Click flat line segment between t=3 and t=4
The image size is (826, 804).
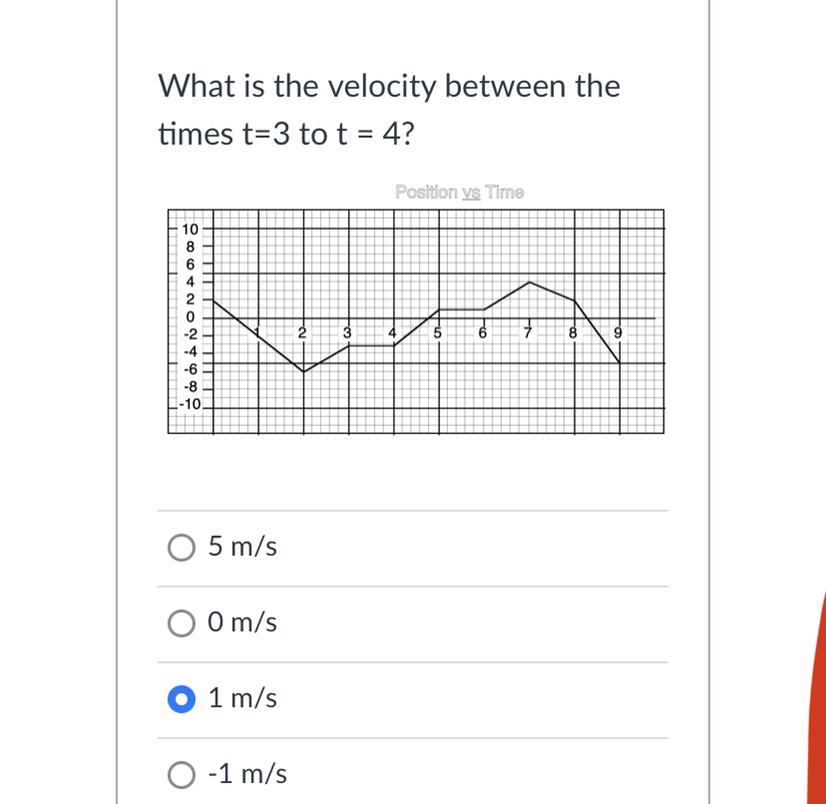click(x=371, y=345)
